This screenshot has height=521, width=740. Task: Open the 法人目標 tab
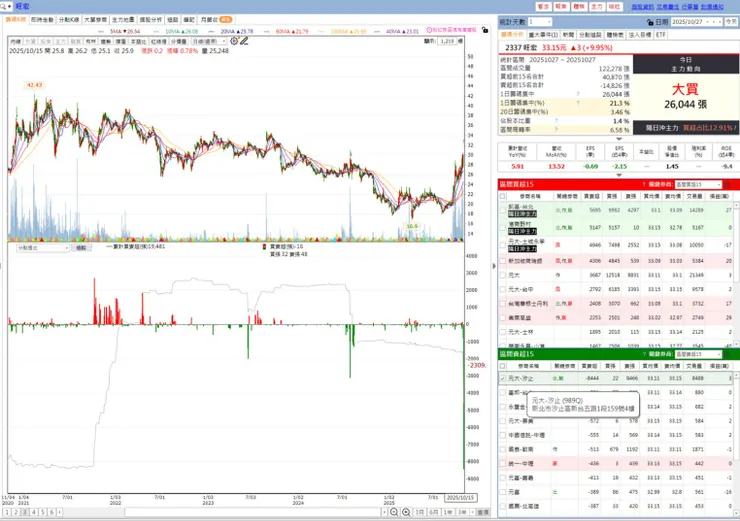(x=639, y=35)
